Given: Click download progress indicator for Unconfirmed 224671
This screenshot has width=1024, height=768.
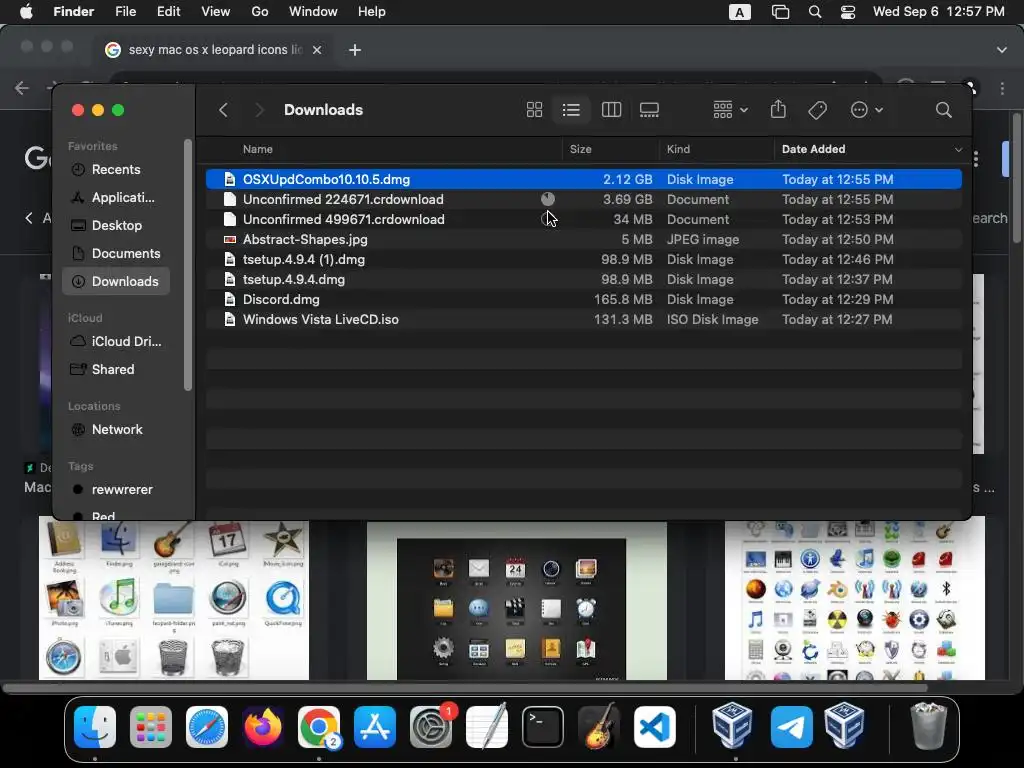Looking at the screenshot, I should tap(548, 199).
